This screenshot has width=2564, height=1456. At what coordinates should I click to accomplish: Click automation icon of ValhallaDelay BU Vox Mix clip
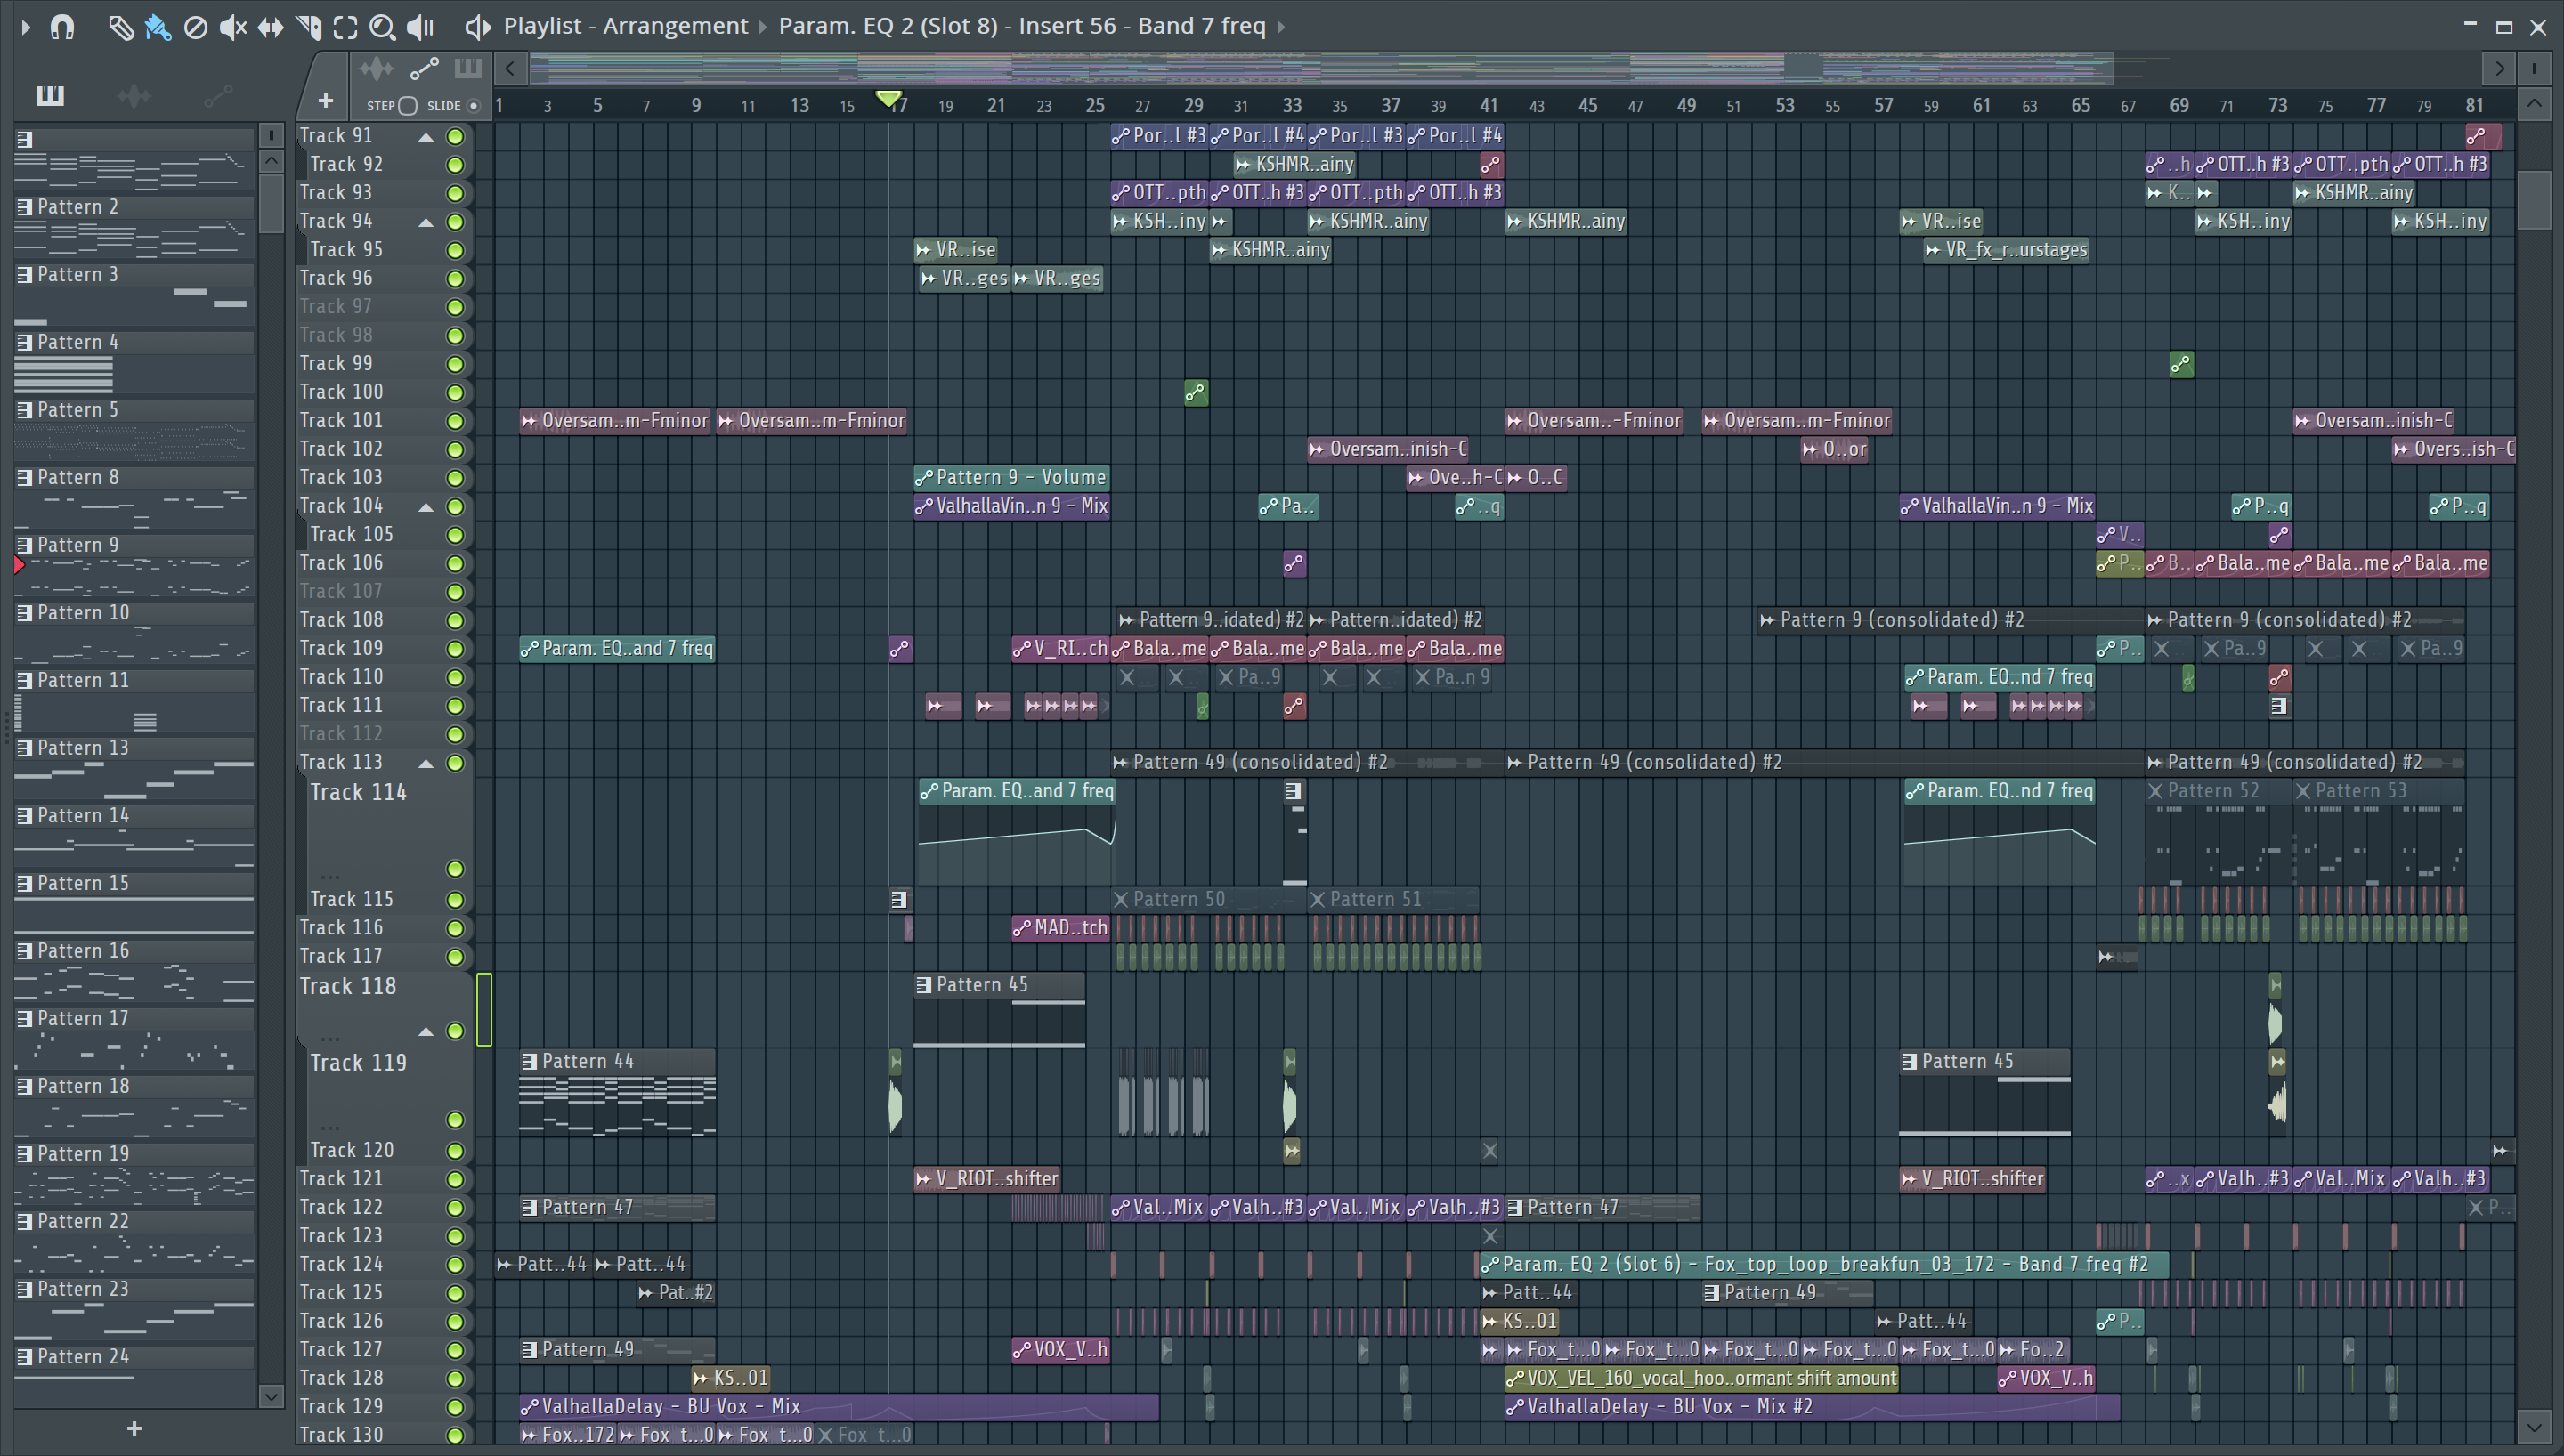tap(530, 1407)
